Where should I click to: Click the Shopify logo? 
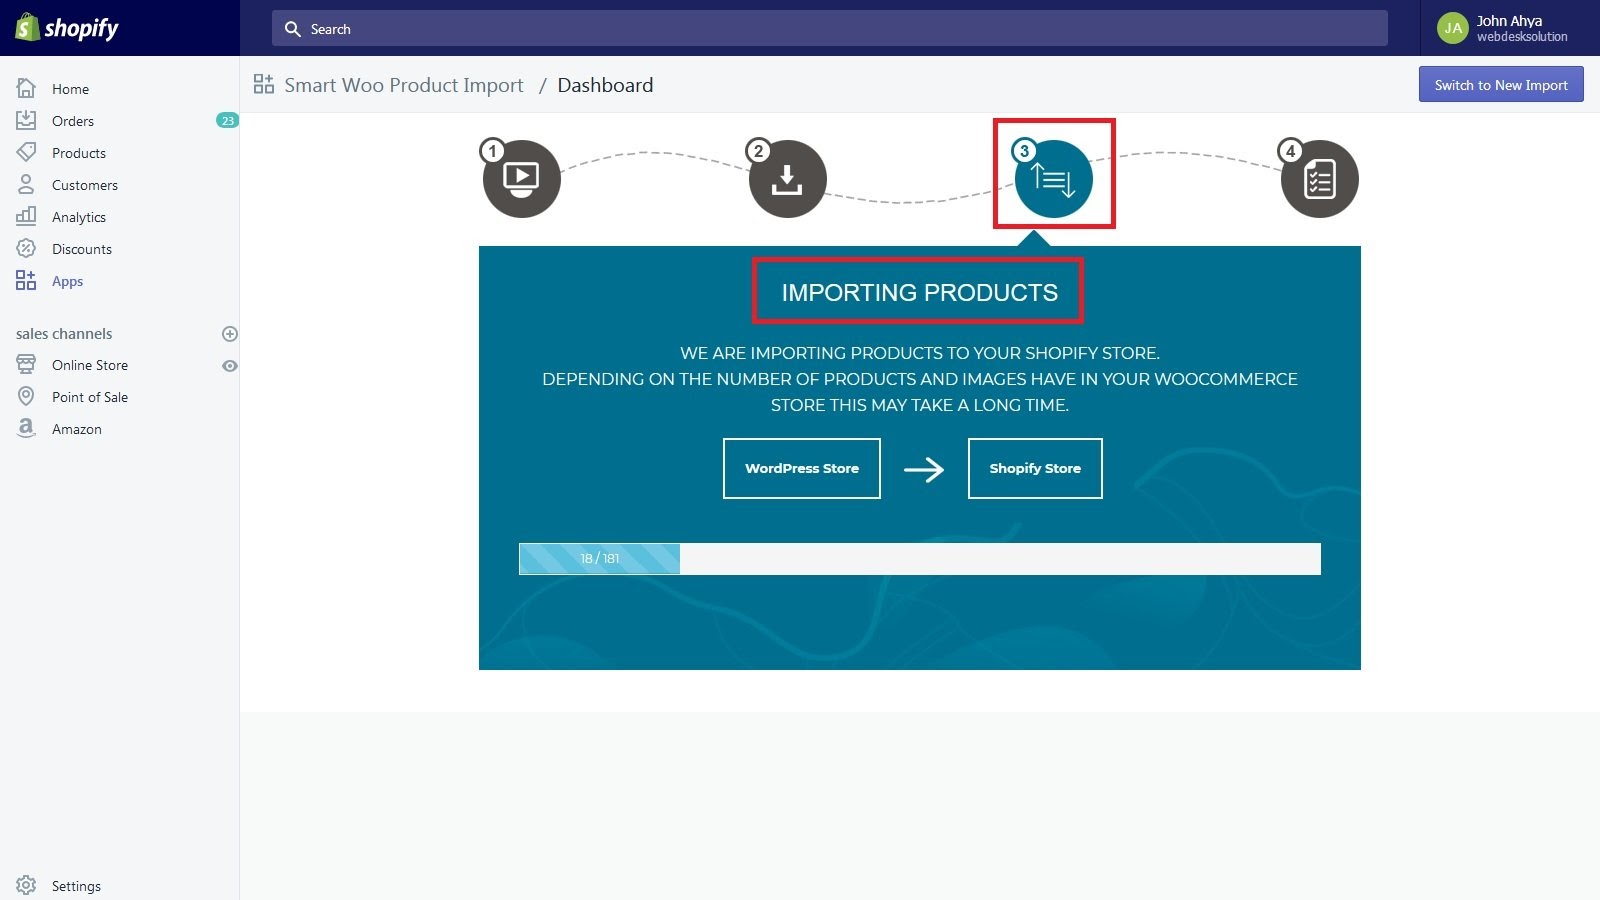click(x=67, y=28)
